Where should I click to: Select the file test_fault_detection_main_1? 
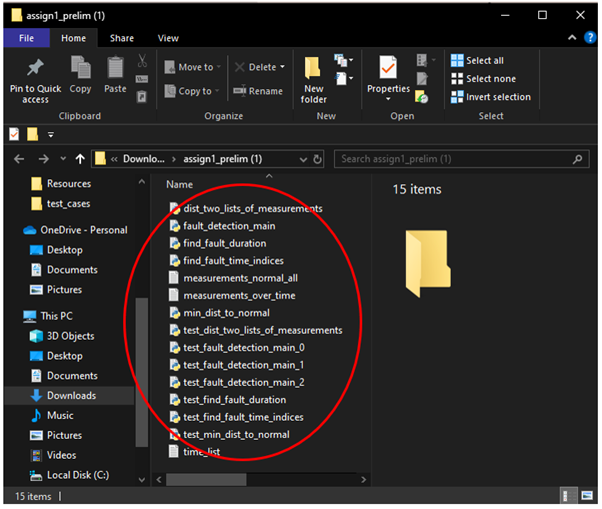236,365
